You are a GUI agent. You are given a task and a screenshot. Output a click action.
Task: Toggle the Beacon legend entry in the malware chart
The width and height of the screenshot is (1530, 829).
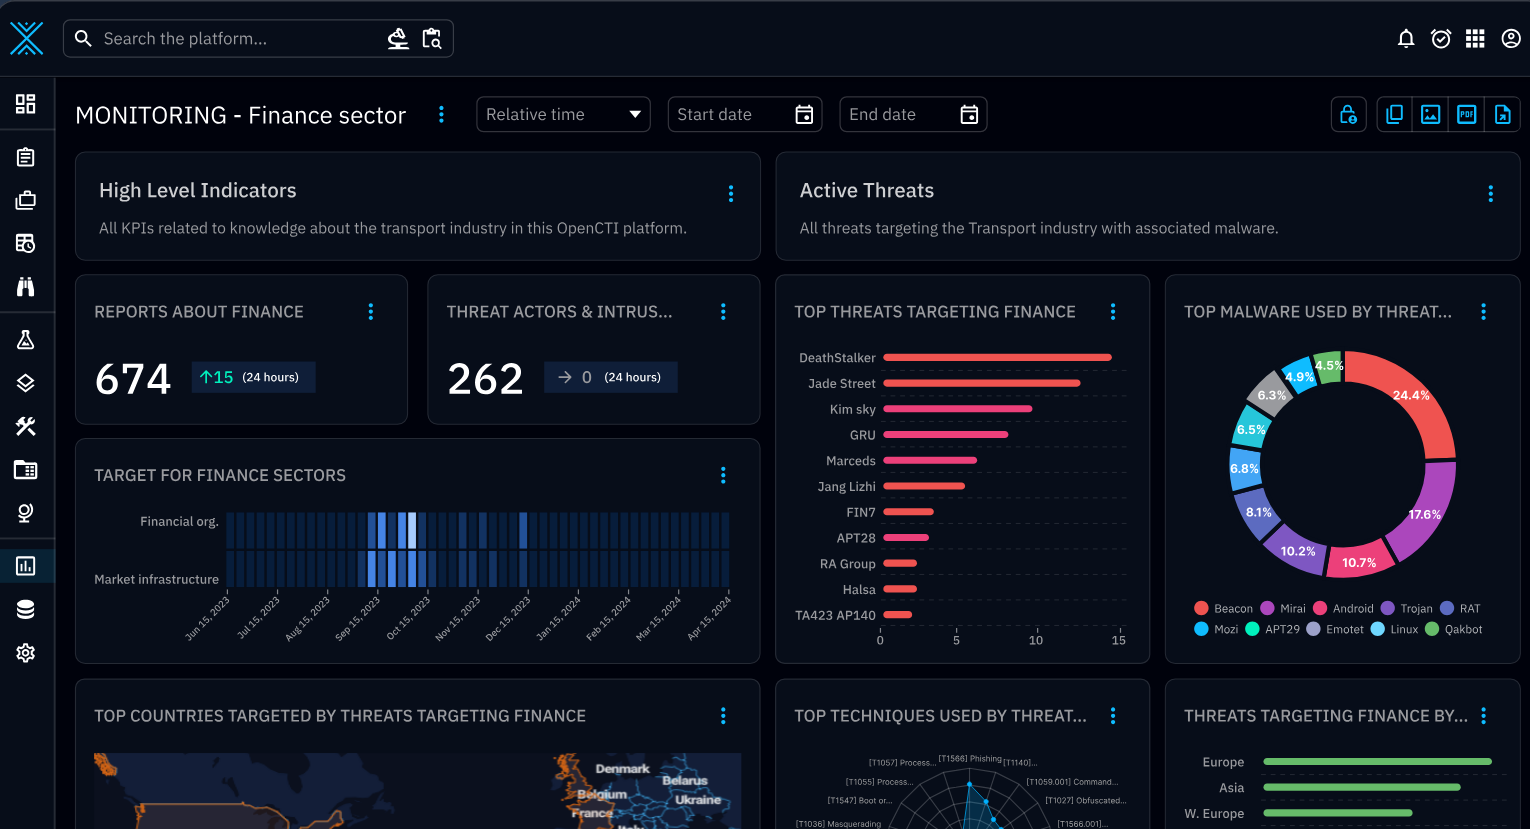[x=1223, y=608]
